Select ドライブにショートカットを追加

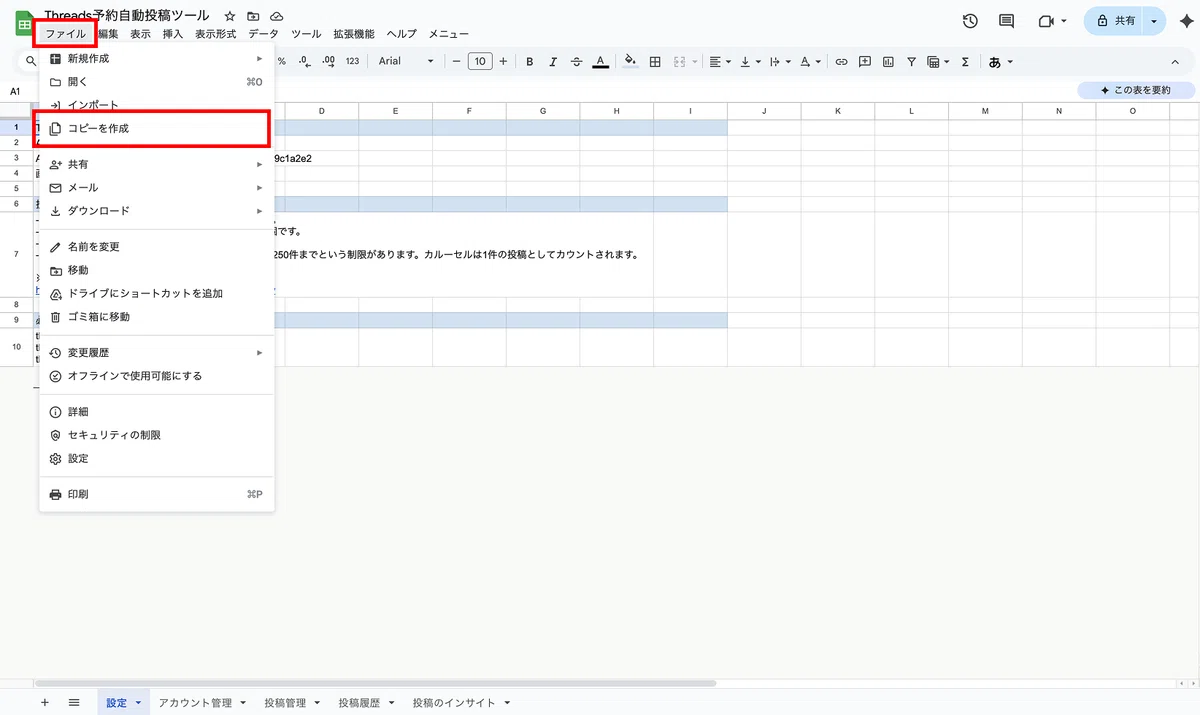(156, 293)
